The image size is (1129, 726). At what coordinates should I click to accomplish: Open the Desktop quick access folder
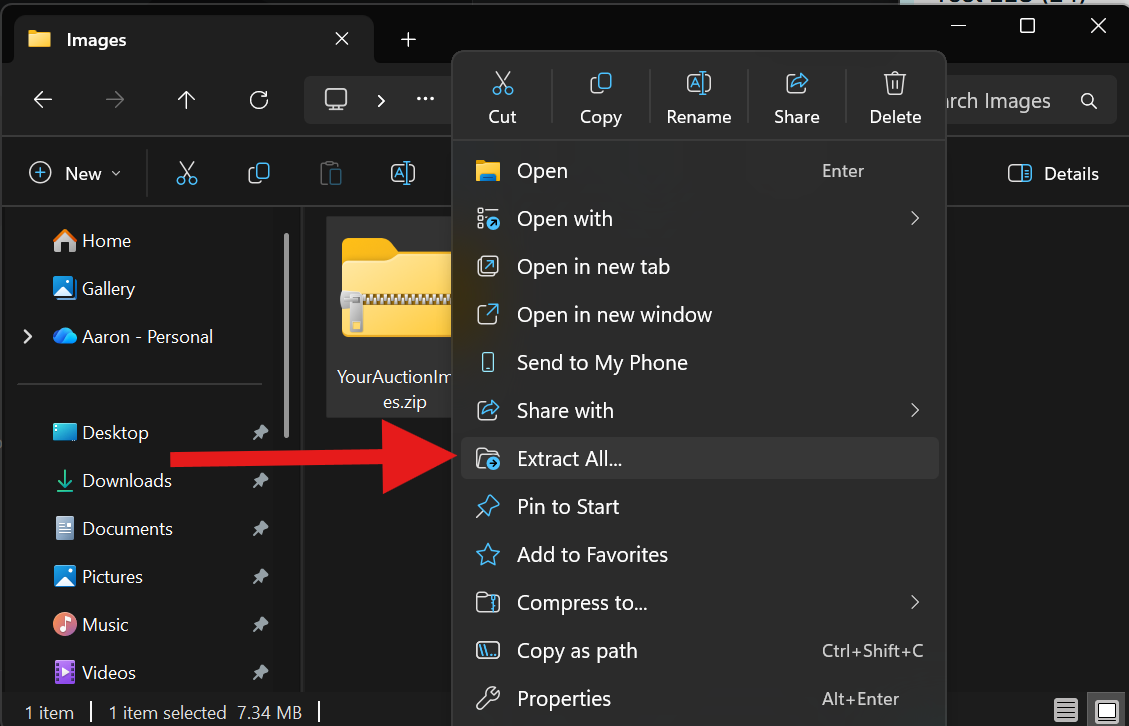tap(101, 432)
